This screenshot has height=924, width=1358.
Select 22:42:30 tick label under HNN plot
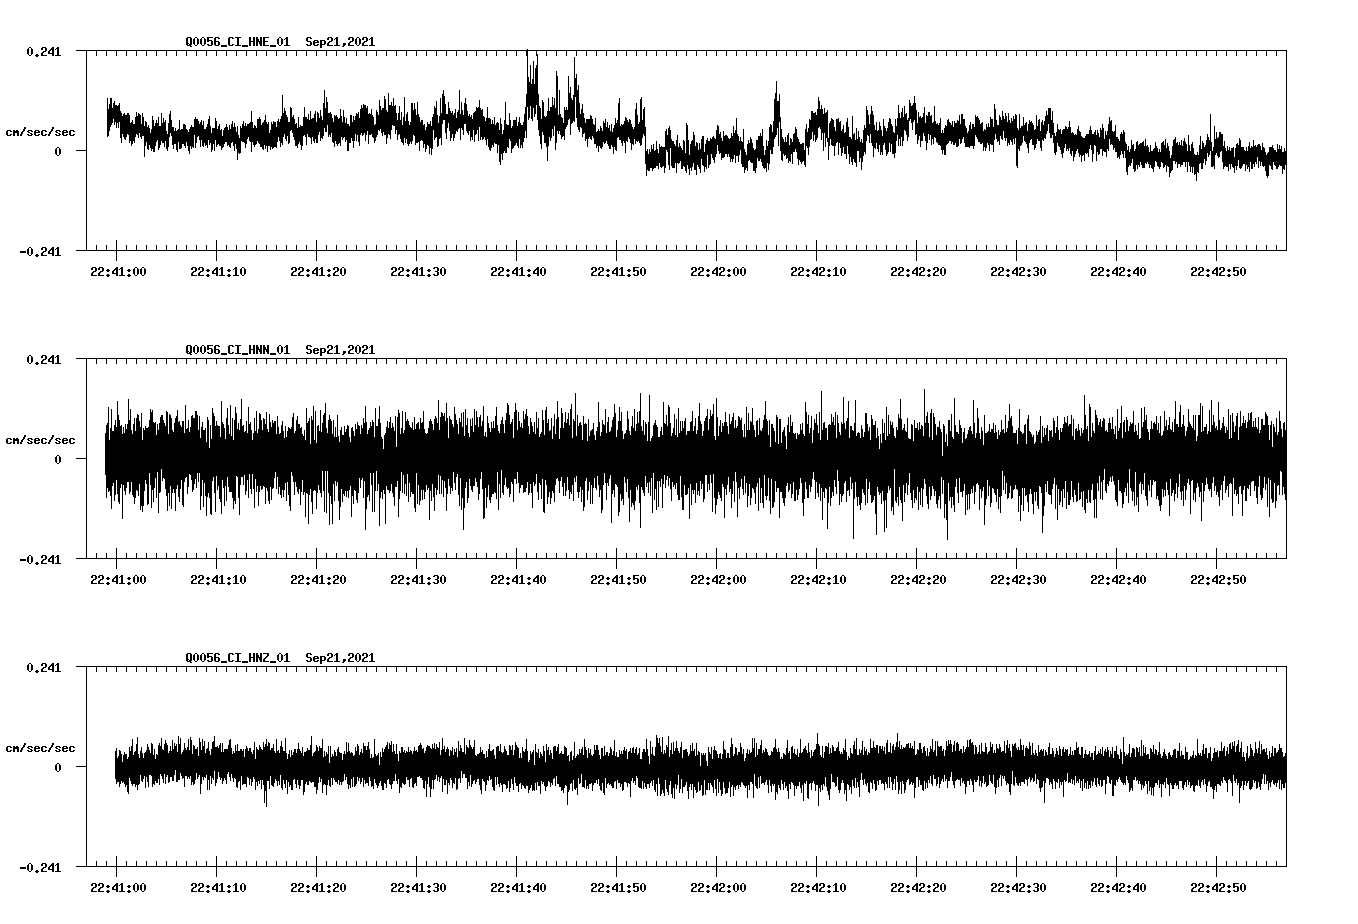click(x=1018, y=579)
